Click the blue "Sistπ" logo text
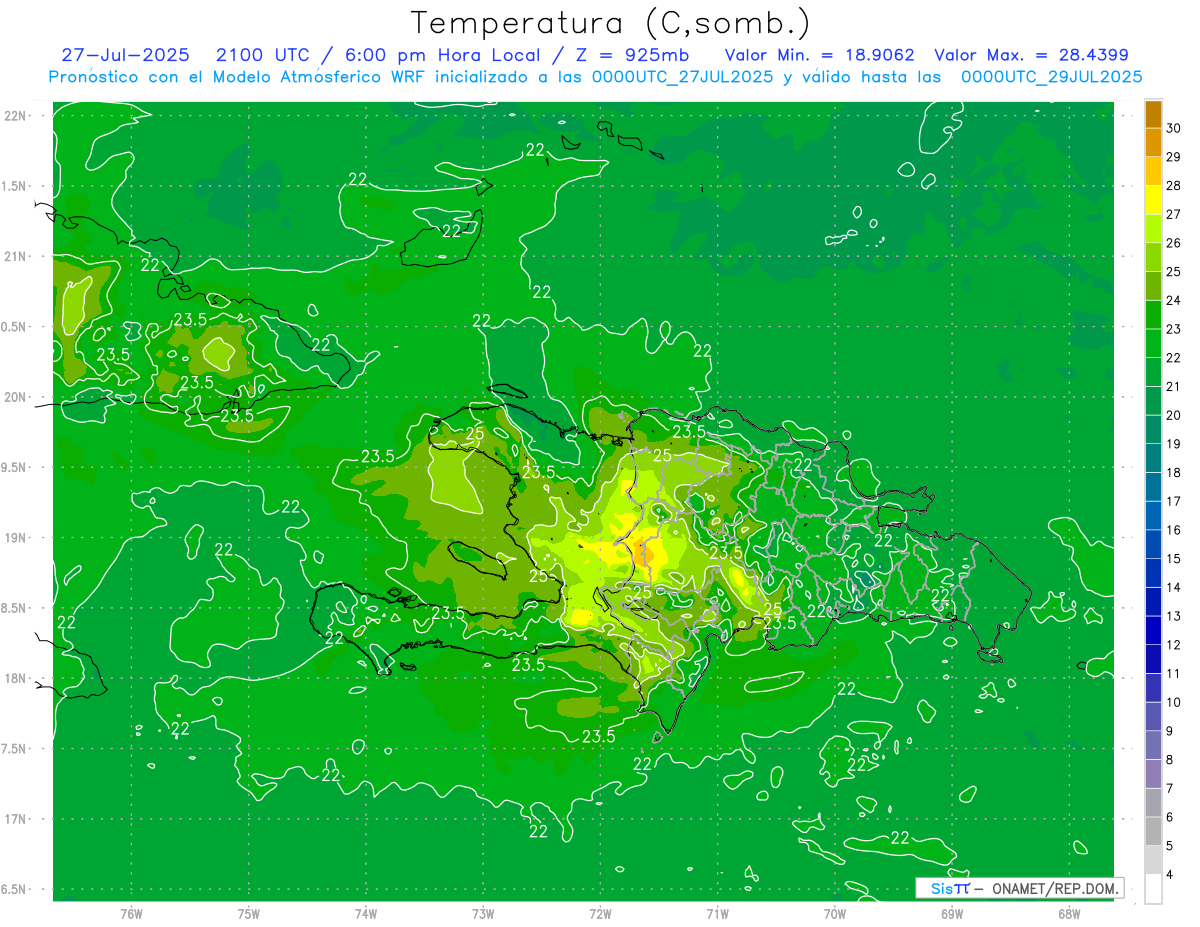The height and width of the screenshot is (927, 1200). click(x=950, y=888)
